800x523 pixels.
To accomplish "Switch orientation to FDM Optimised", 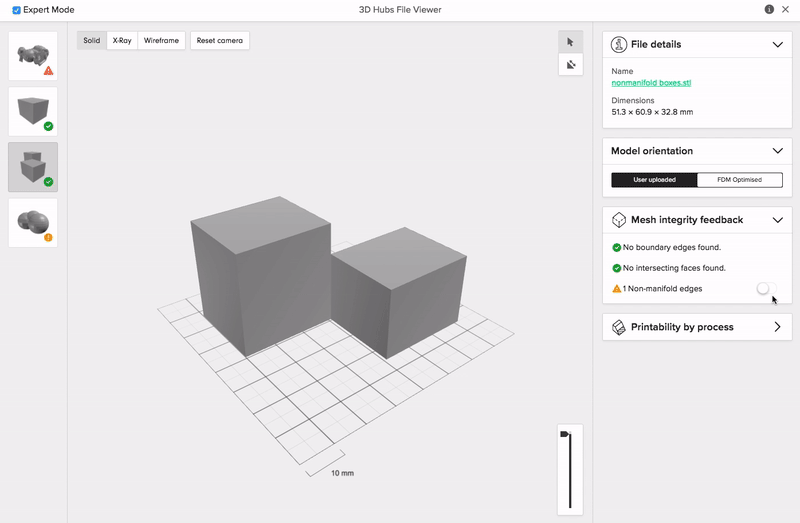I will (x=739, y=180).
